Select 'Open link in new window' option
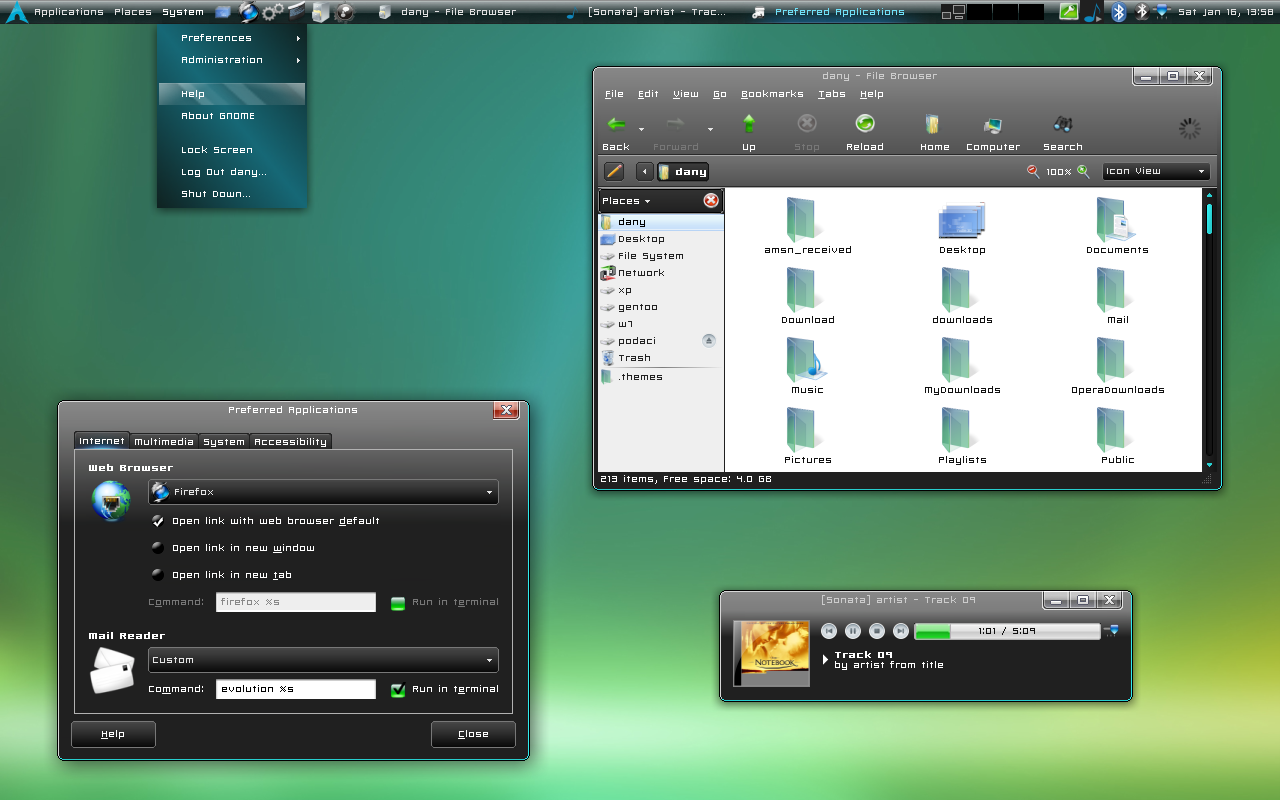 [158, 548]
